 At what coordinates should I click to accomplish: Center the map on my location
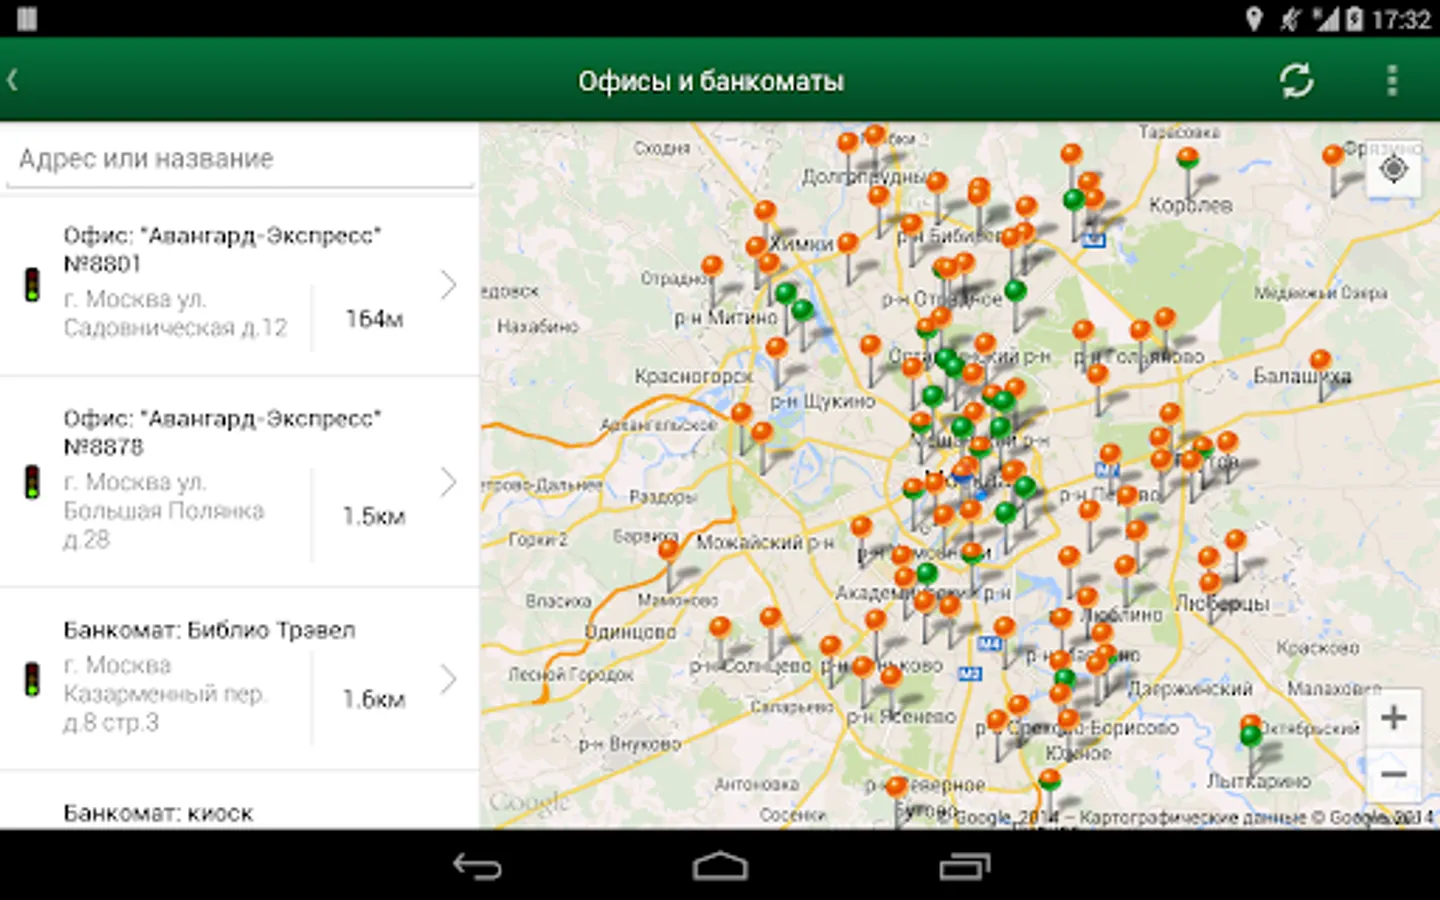click(1394, 169)
